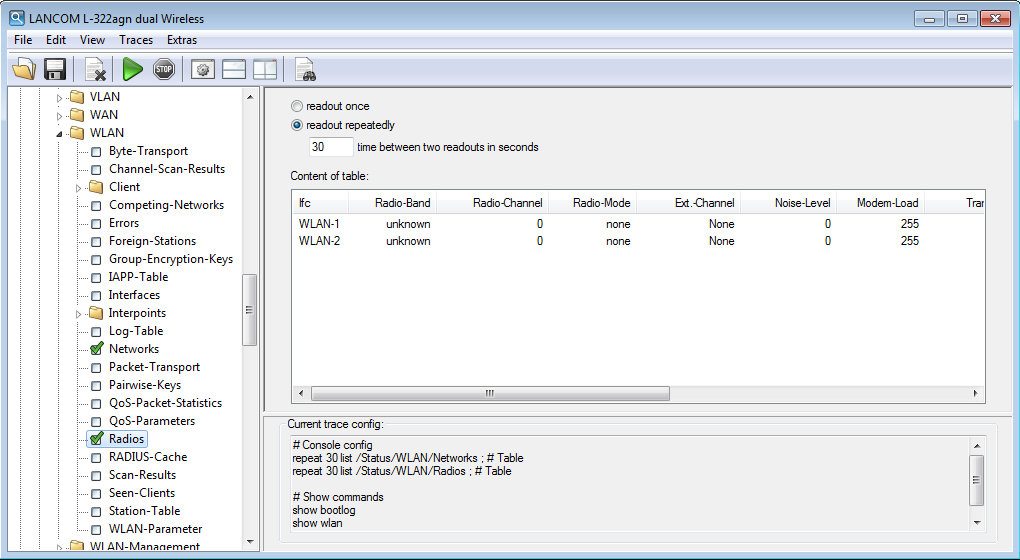This screenshot has width=1020, height=560.
Task: Start the trace with green play
Action: (132, 69)
